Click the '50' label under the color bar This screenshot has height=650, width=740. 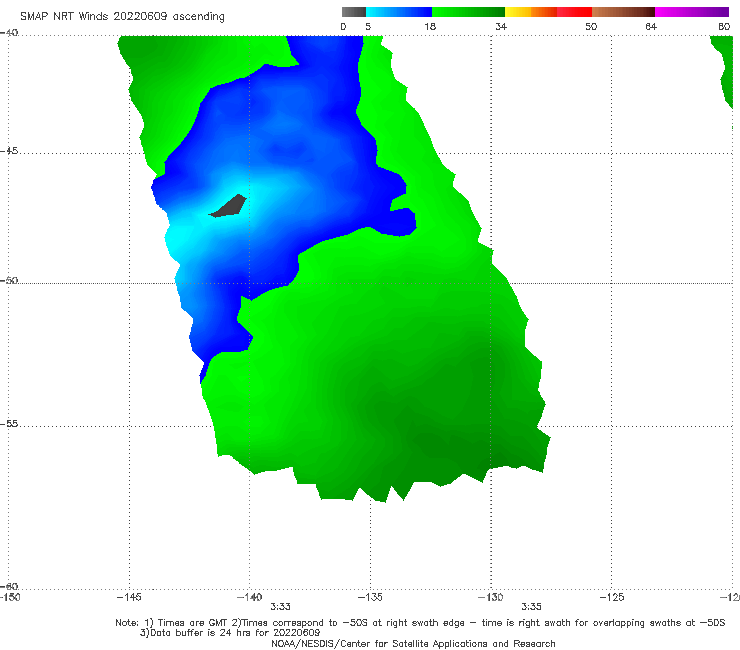591,27
